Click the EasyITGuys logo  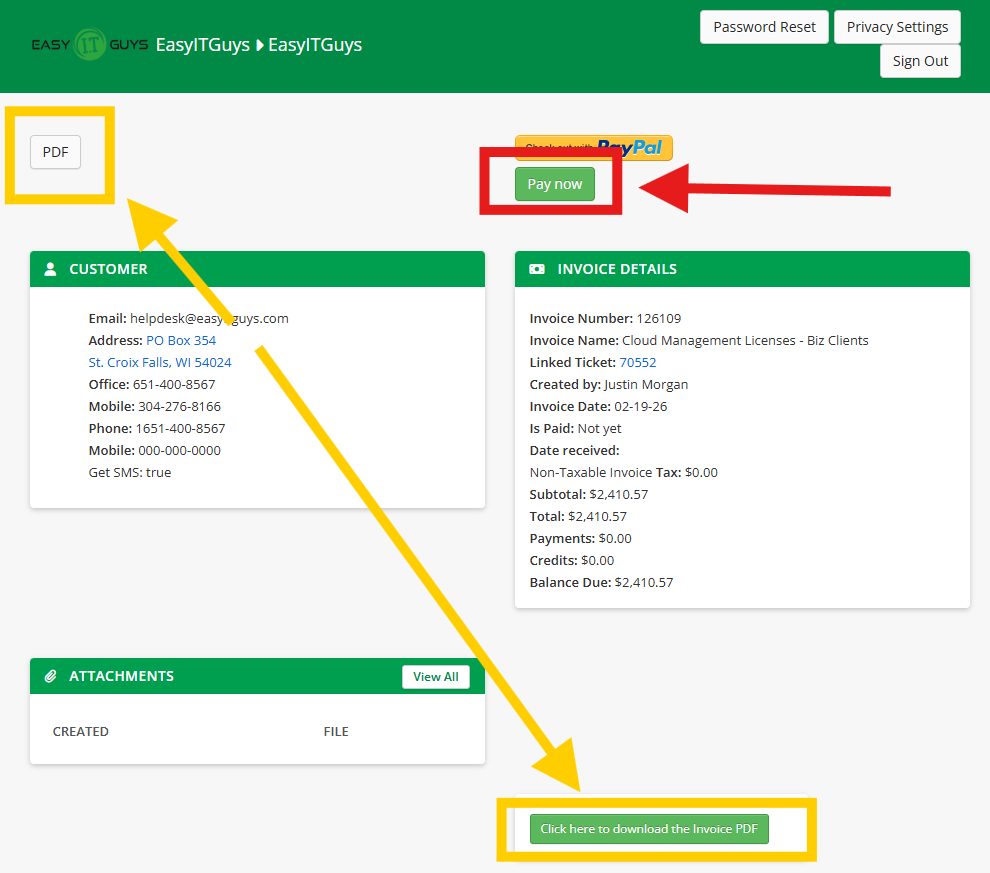(89, 45)
